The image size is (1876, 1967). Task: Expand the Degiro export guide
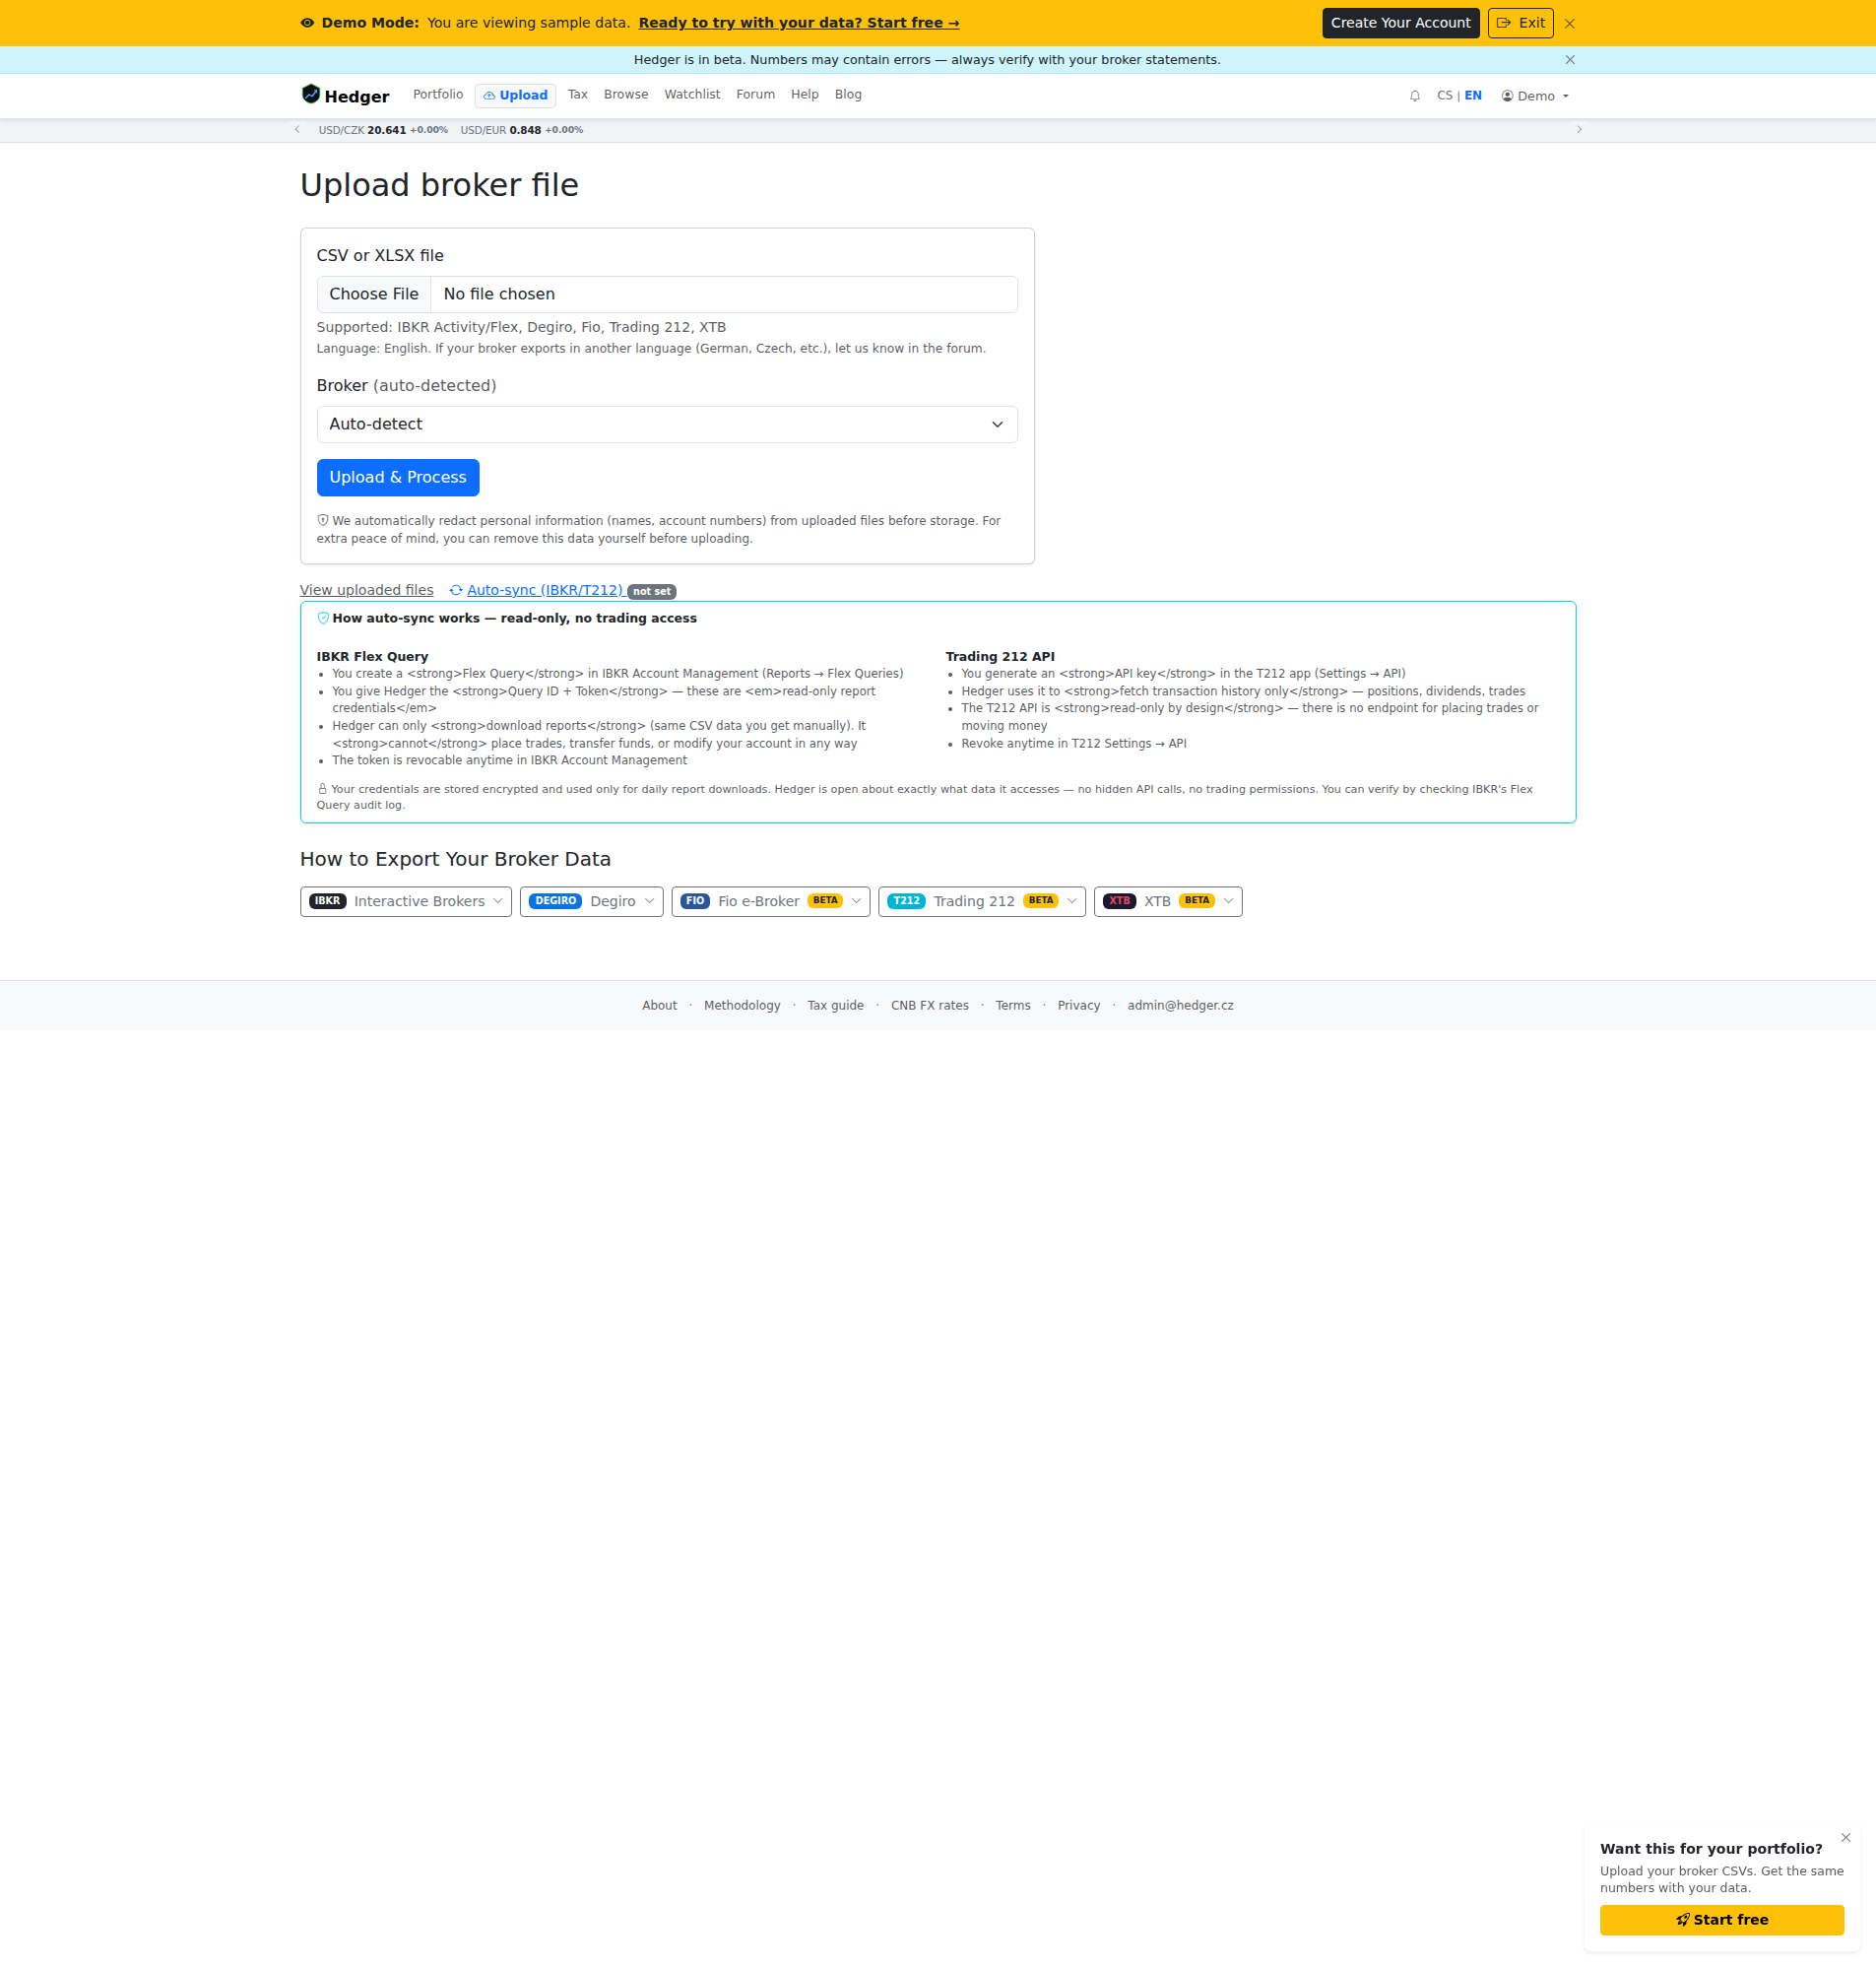[x=591, y=901]
